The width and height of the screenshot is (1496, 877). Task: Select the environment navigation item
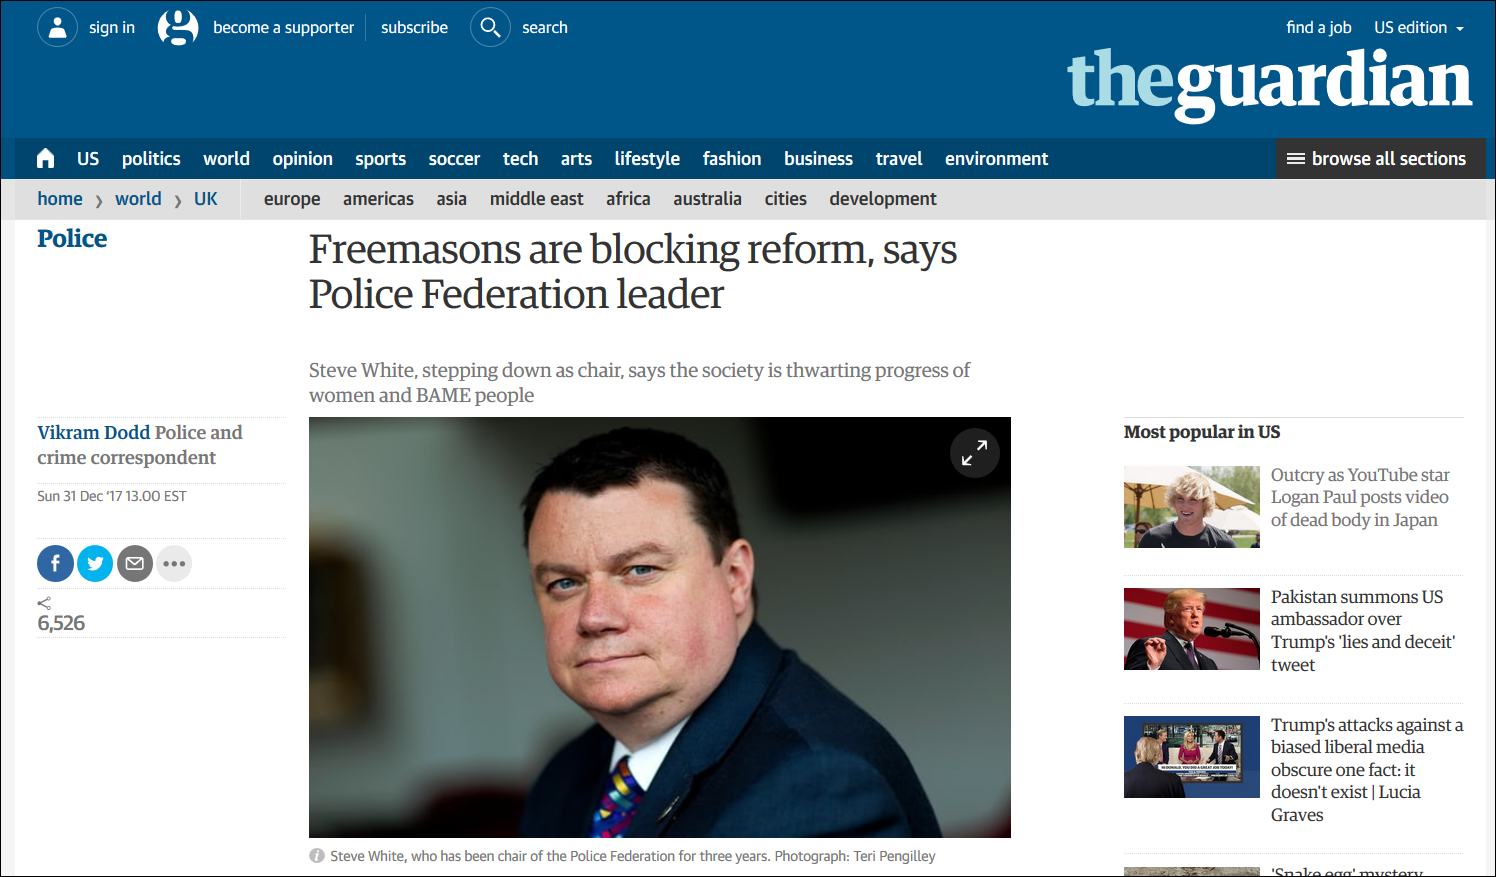click(996, 158)
